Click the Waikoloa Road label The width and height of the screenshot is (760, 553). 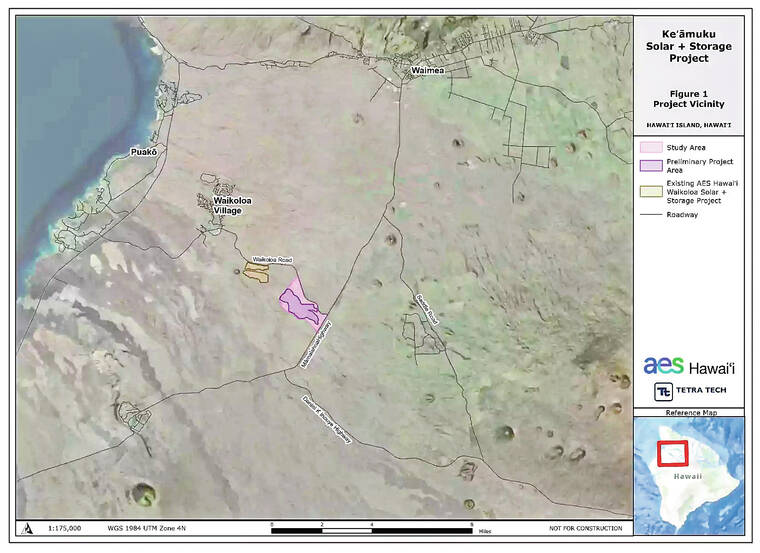(271, 260)
